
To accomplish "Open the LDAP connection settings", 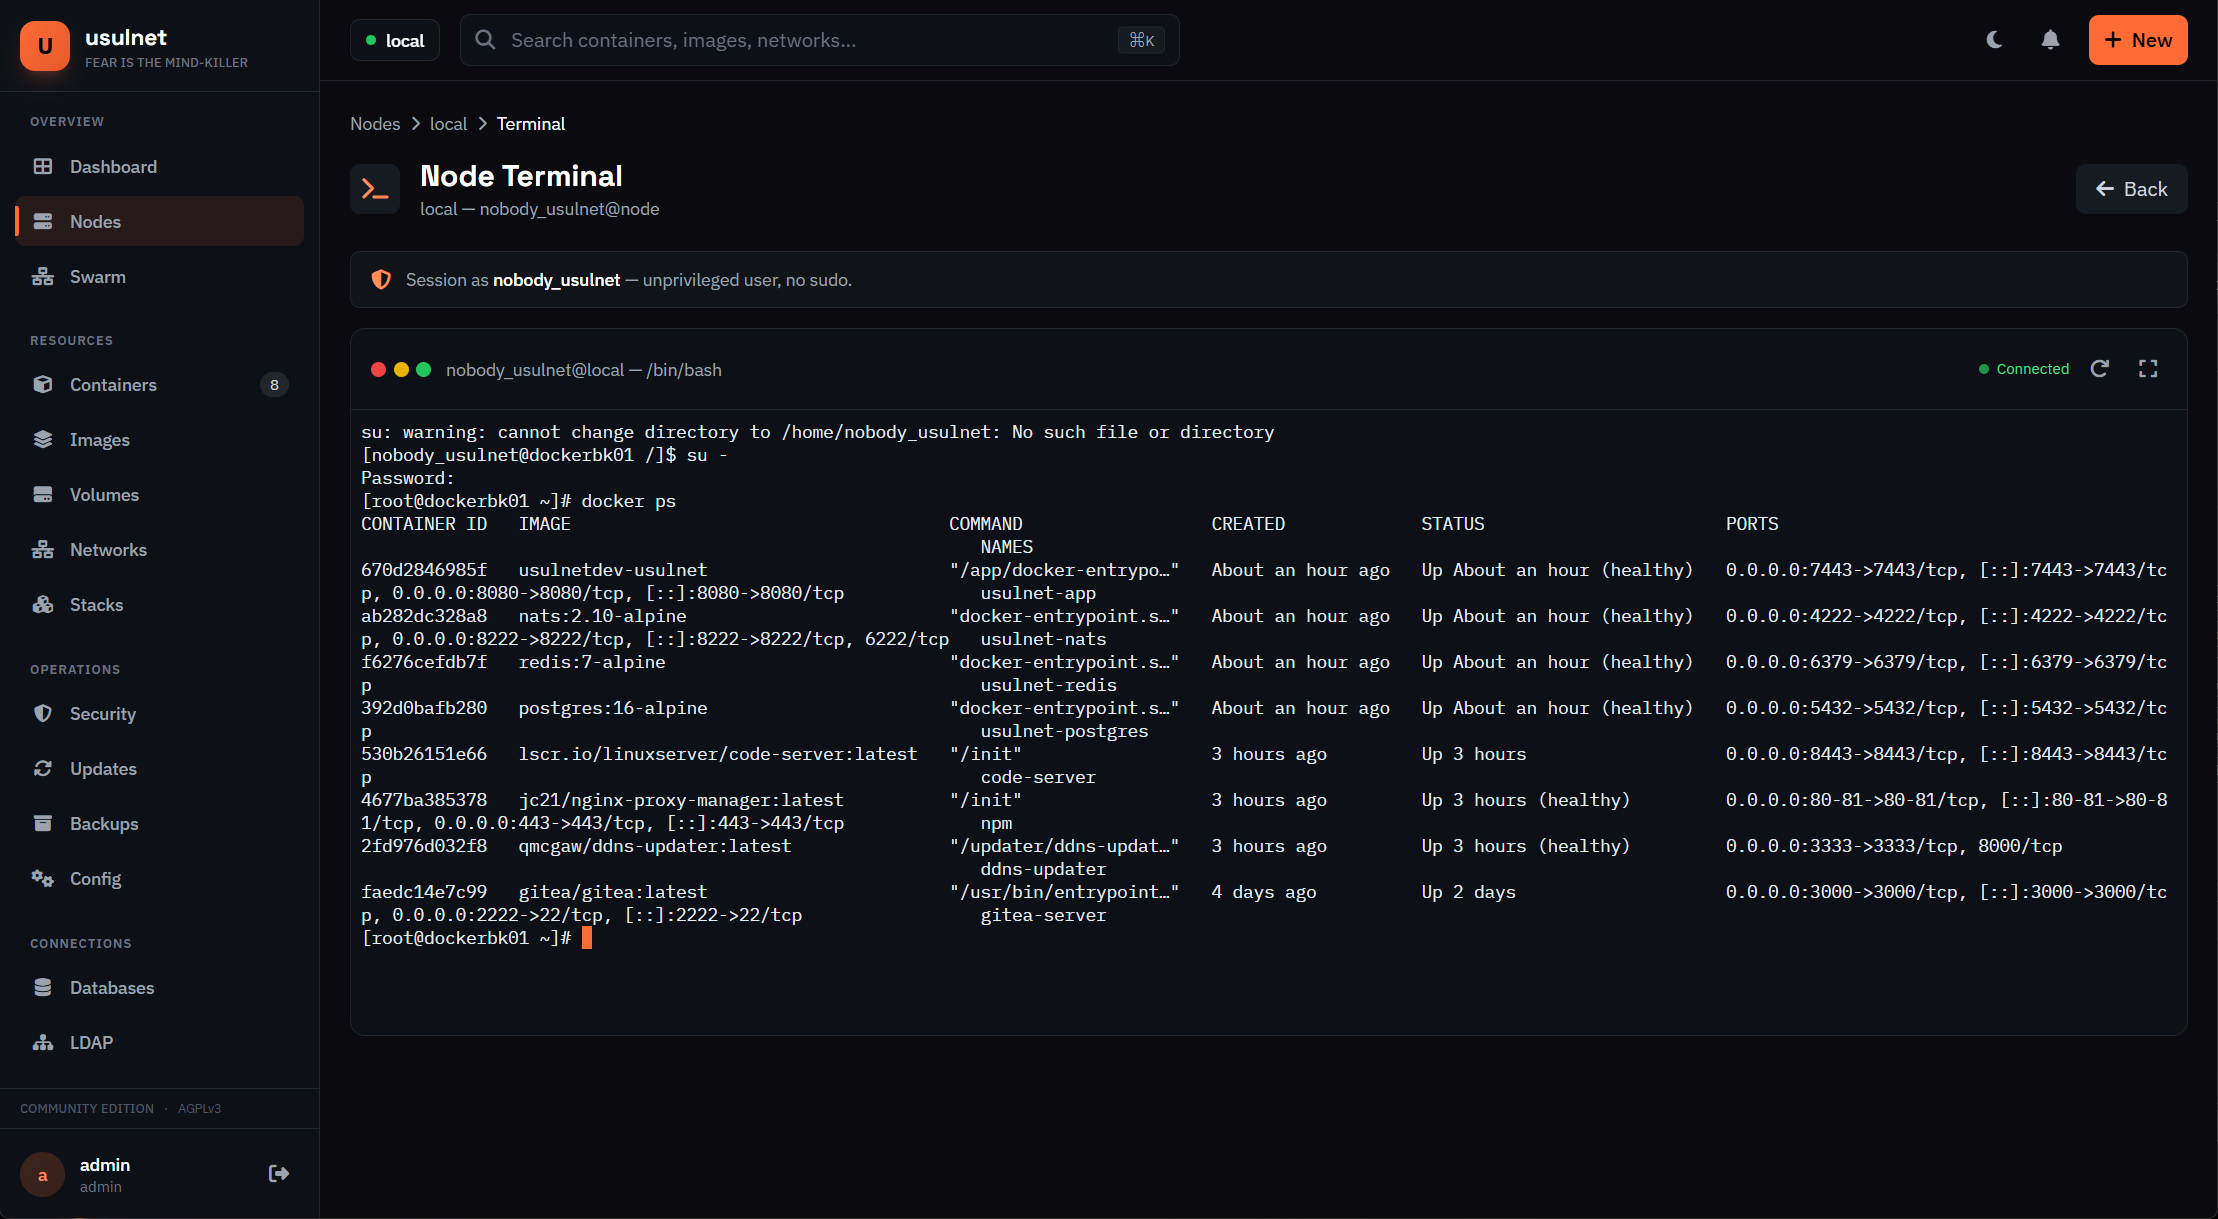I will pos(90,1042).
